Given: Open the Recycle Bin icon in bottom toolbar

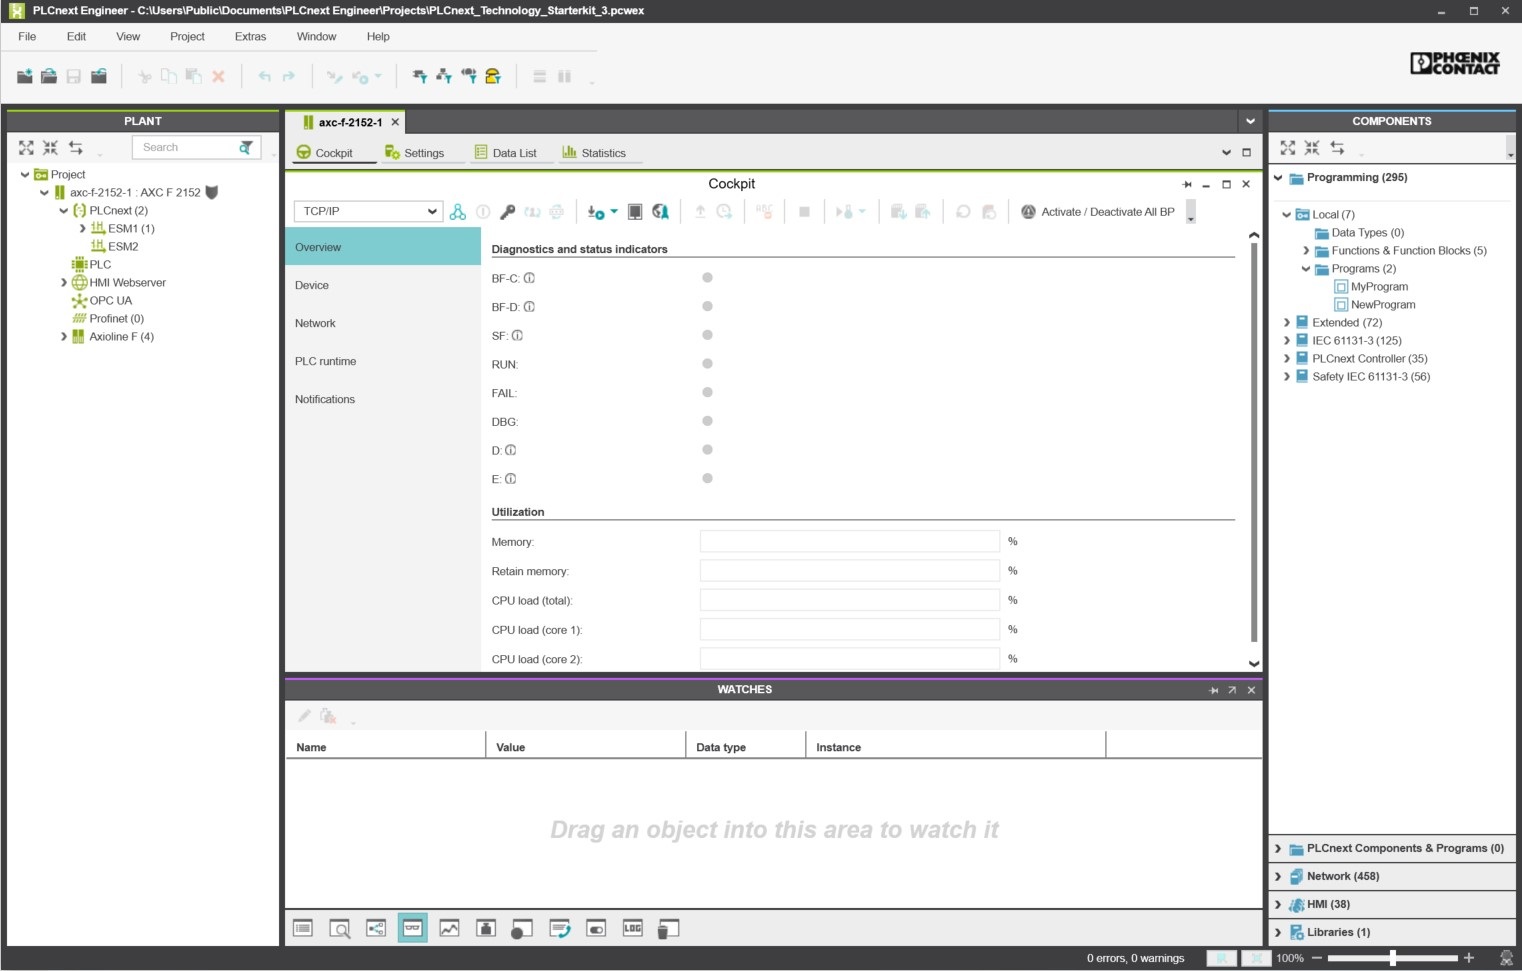Looking at the screenshot, I should (668, 928).
